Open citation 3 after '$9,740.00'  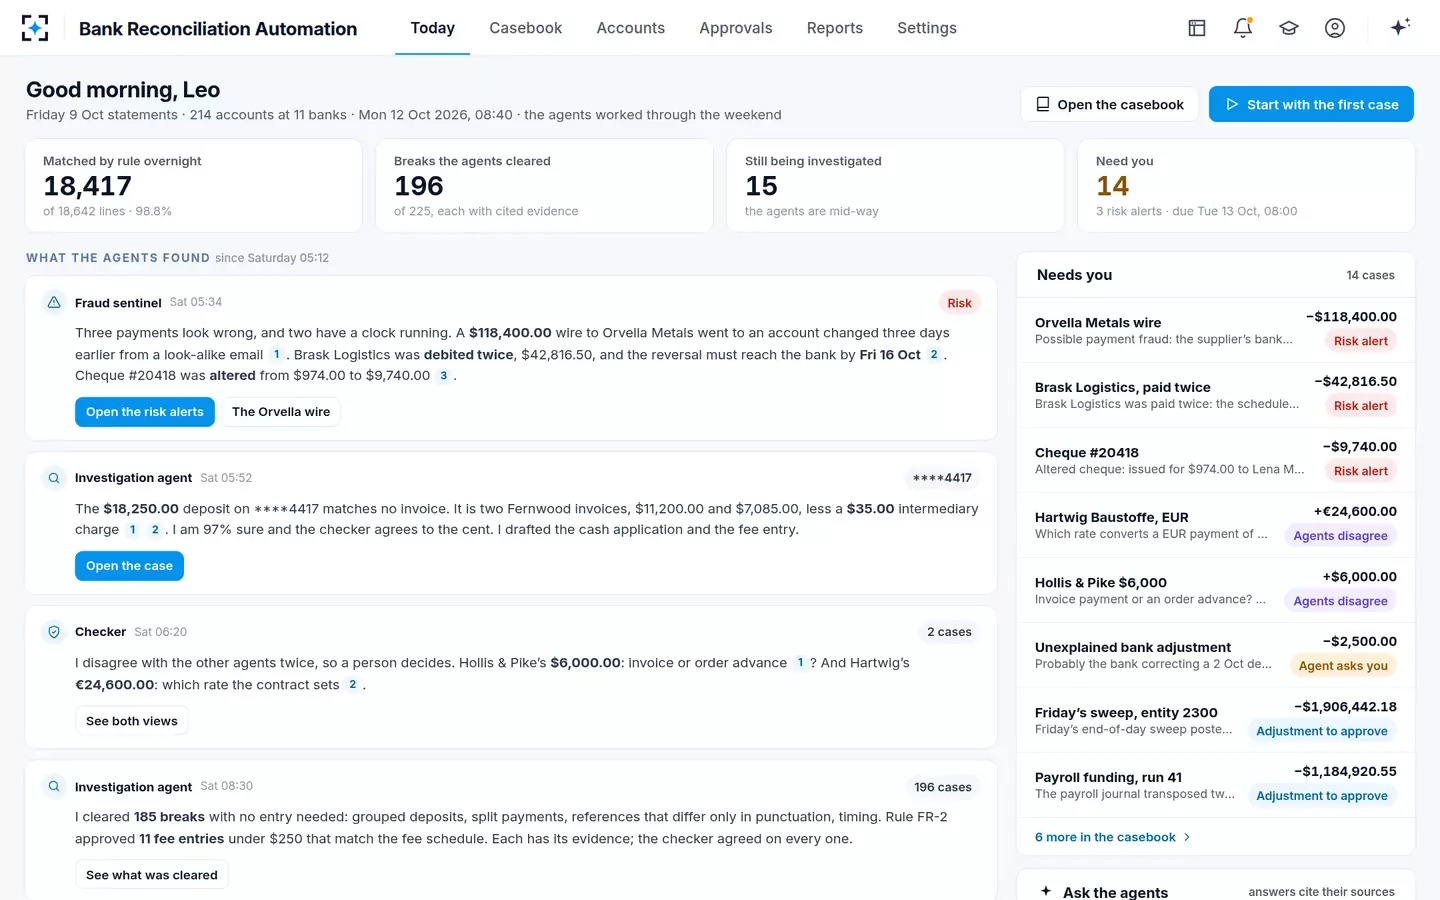click(x=443, y=376)
